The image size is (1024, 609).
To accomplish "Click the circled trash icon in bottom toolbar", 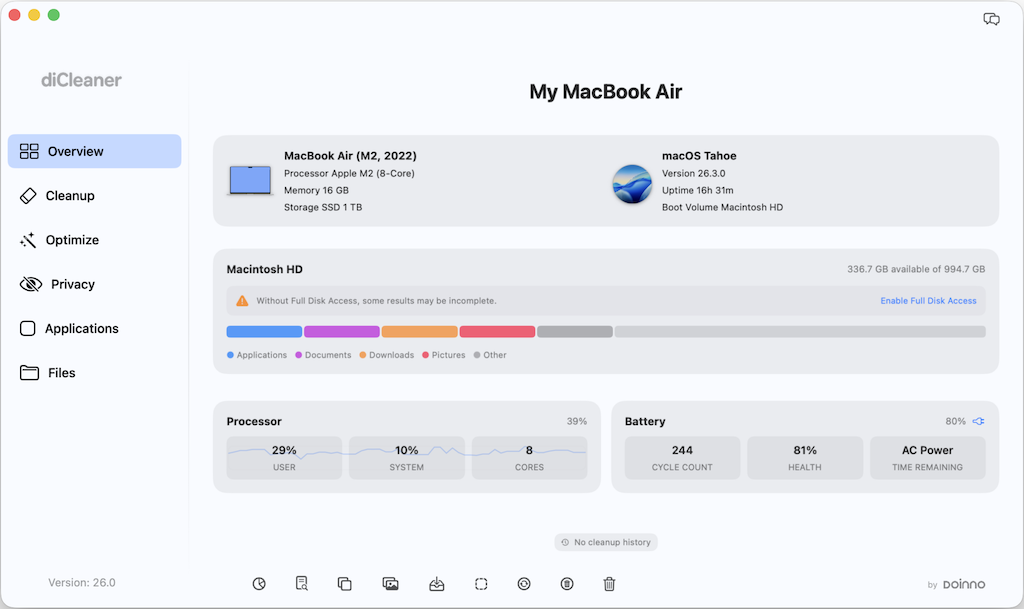I will (x=567, y=584).
